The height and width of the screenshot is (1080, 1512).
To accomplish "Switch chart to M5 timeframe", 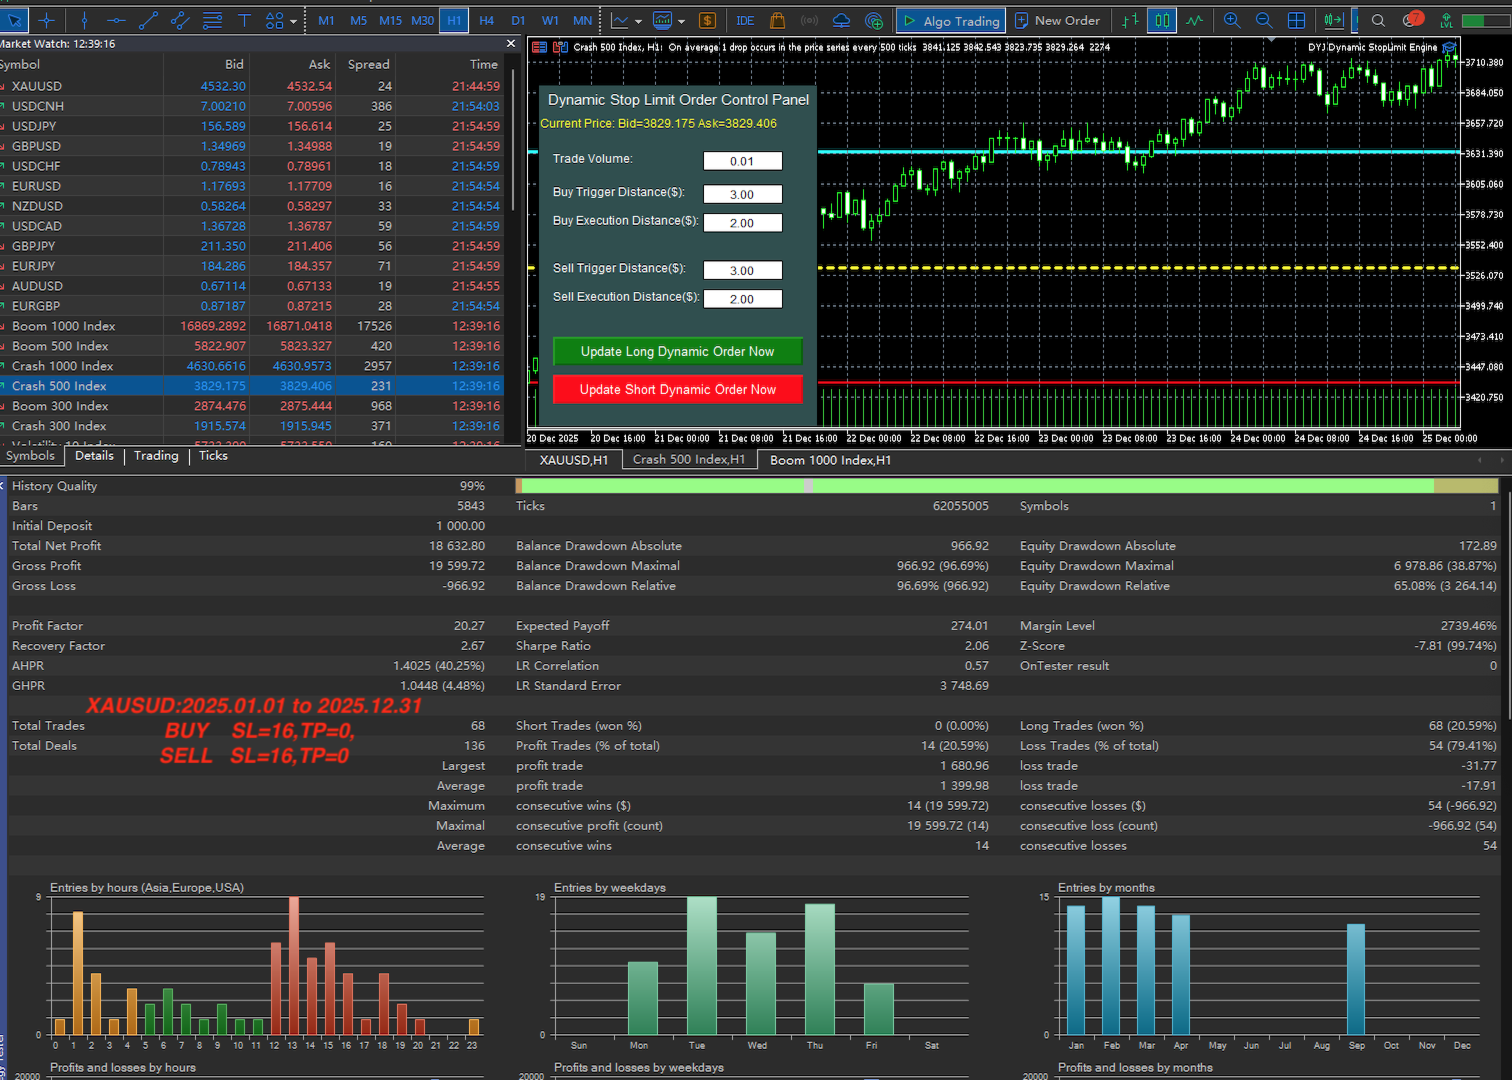I will pyautogui.click(x=358, y=20).
